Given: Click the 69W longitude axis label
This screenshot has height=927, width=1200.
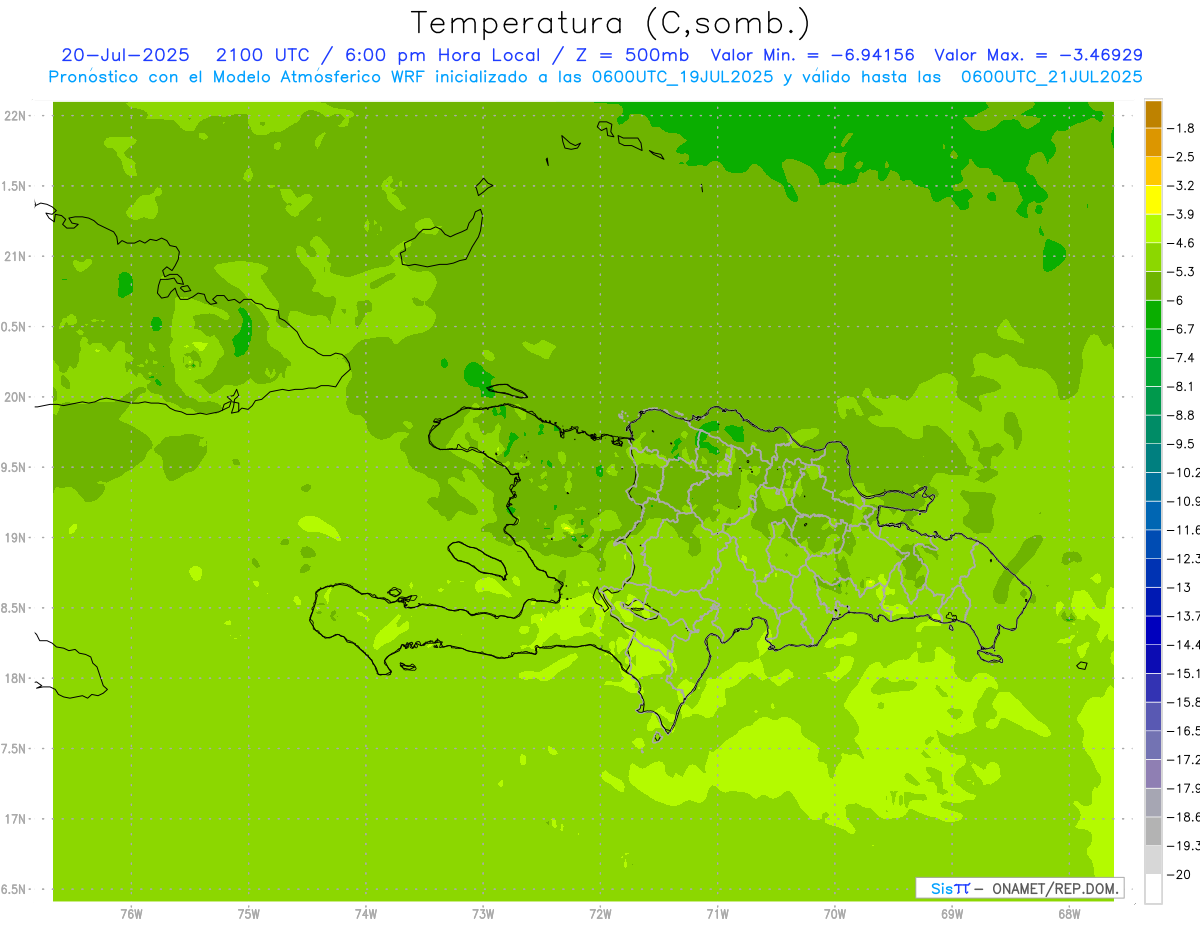Looking at the screenshot, I should pyautogui.click(x=952, y=914).
